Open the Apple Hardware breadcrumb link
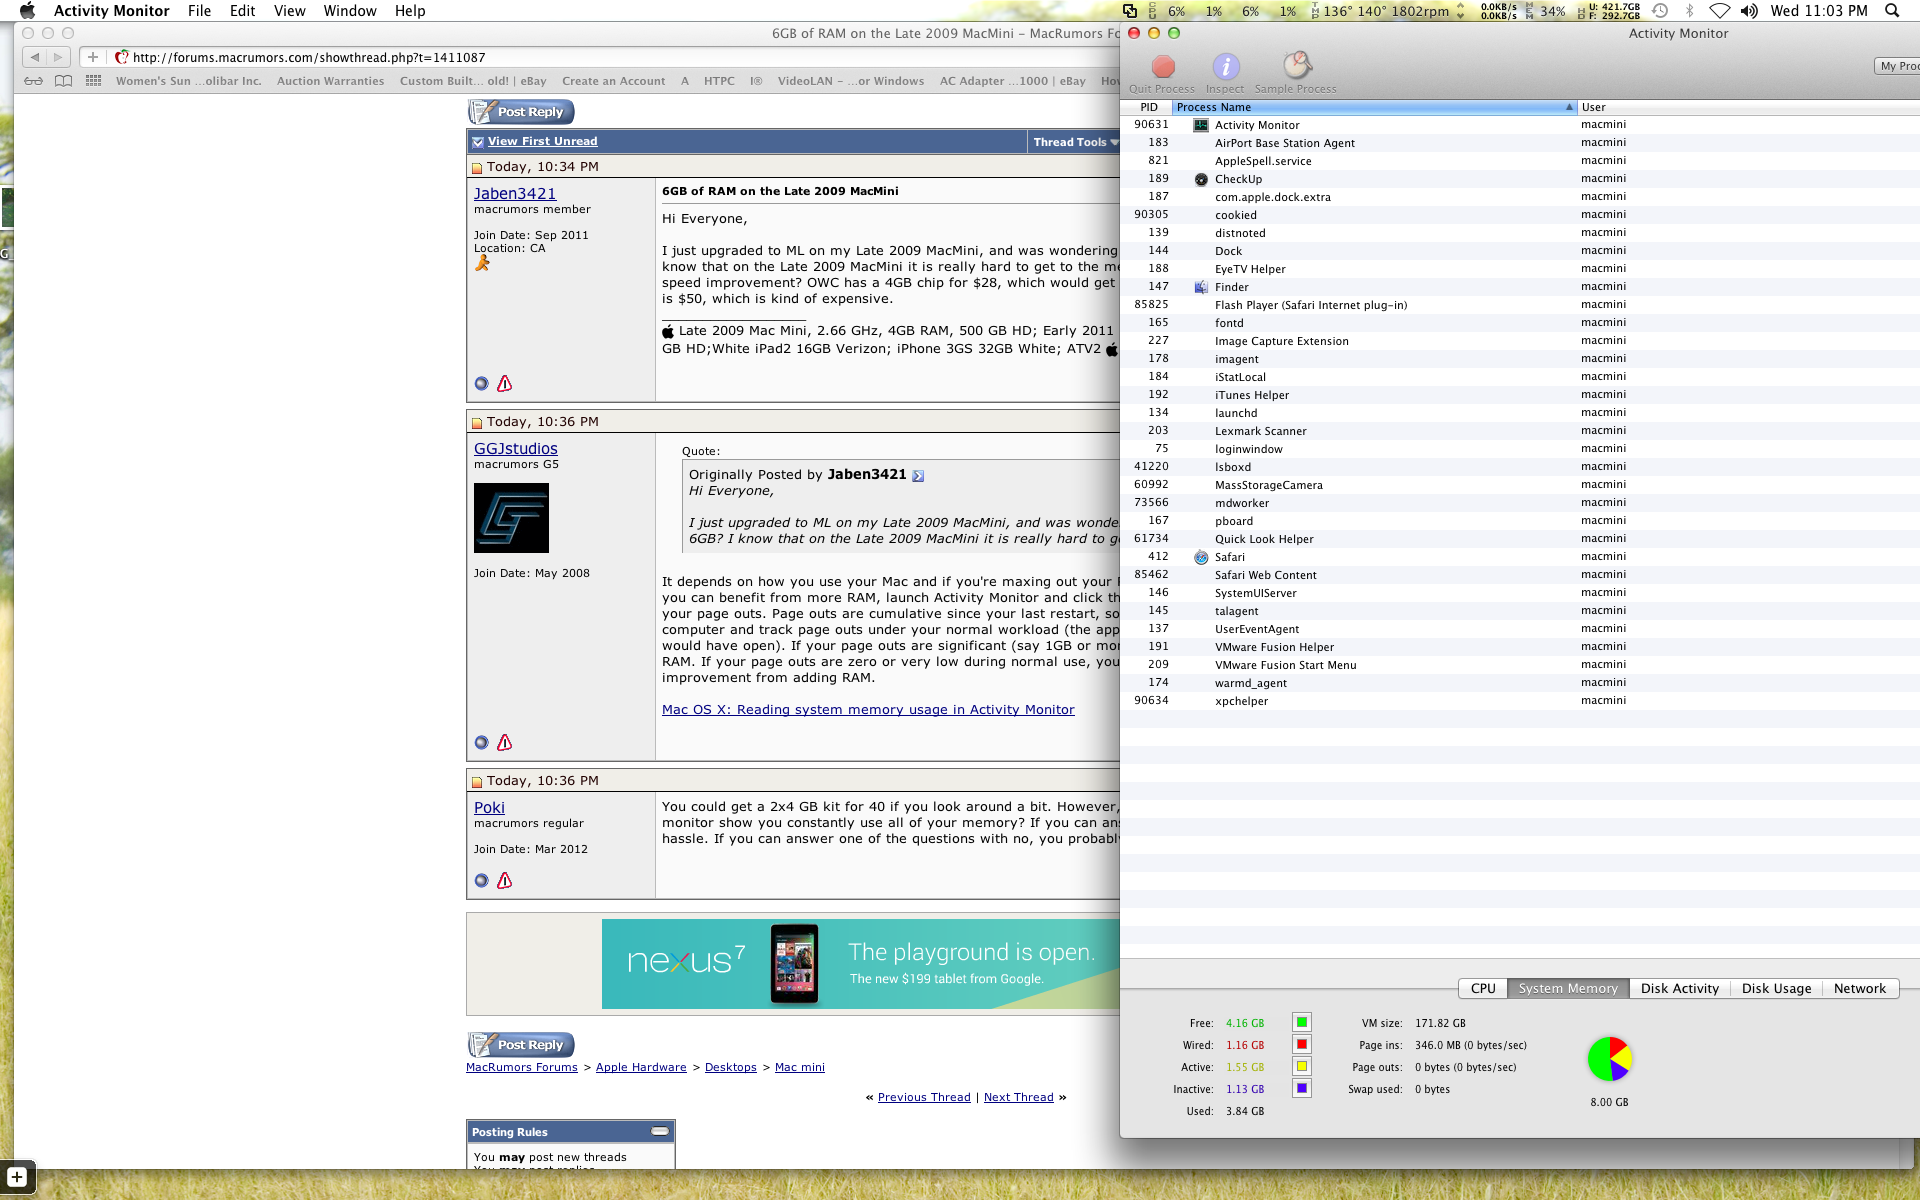 641,1067
